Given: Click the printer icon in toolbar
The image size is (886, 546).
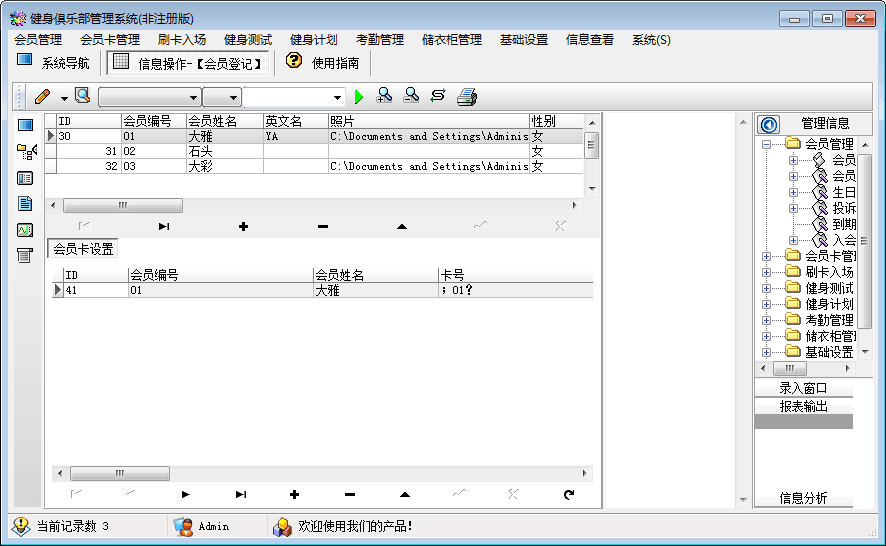Looking at the screenshot, I should tap(467, 97).
